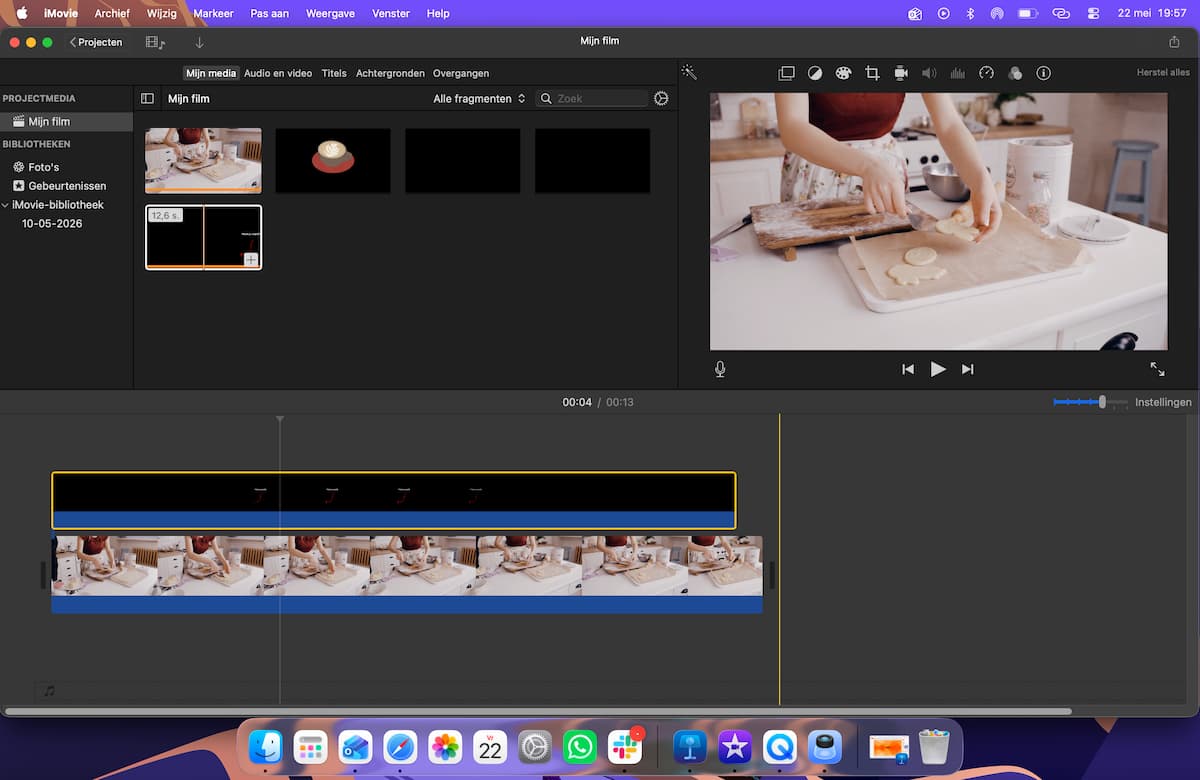Click the PROJECTMEDIA sidebar heading

[x=39, y=99]
